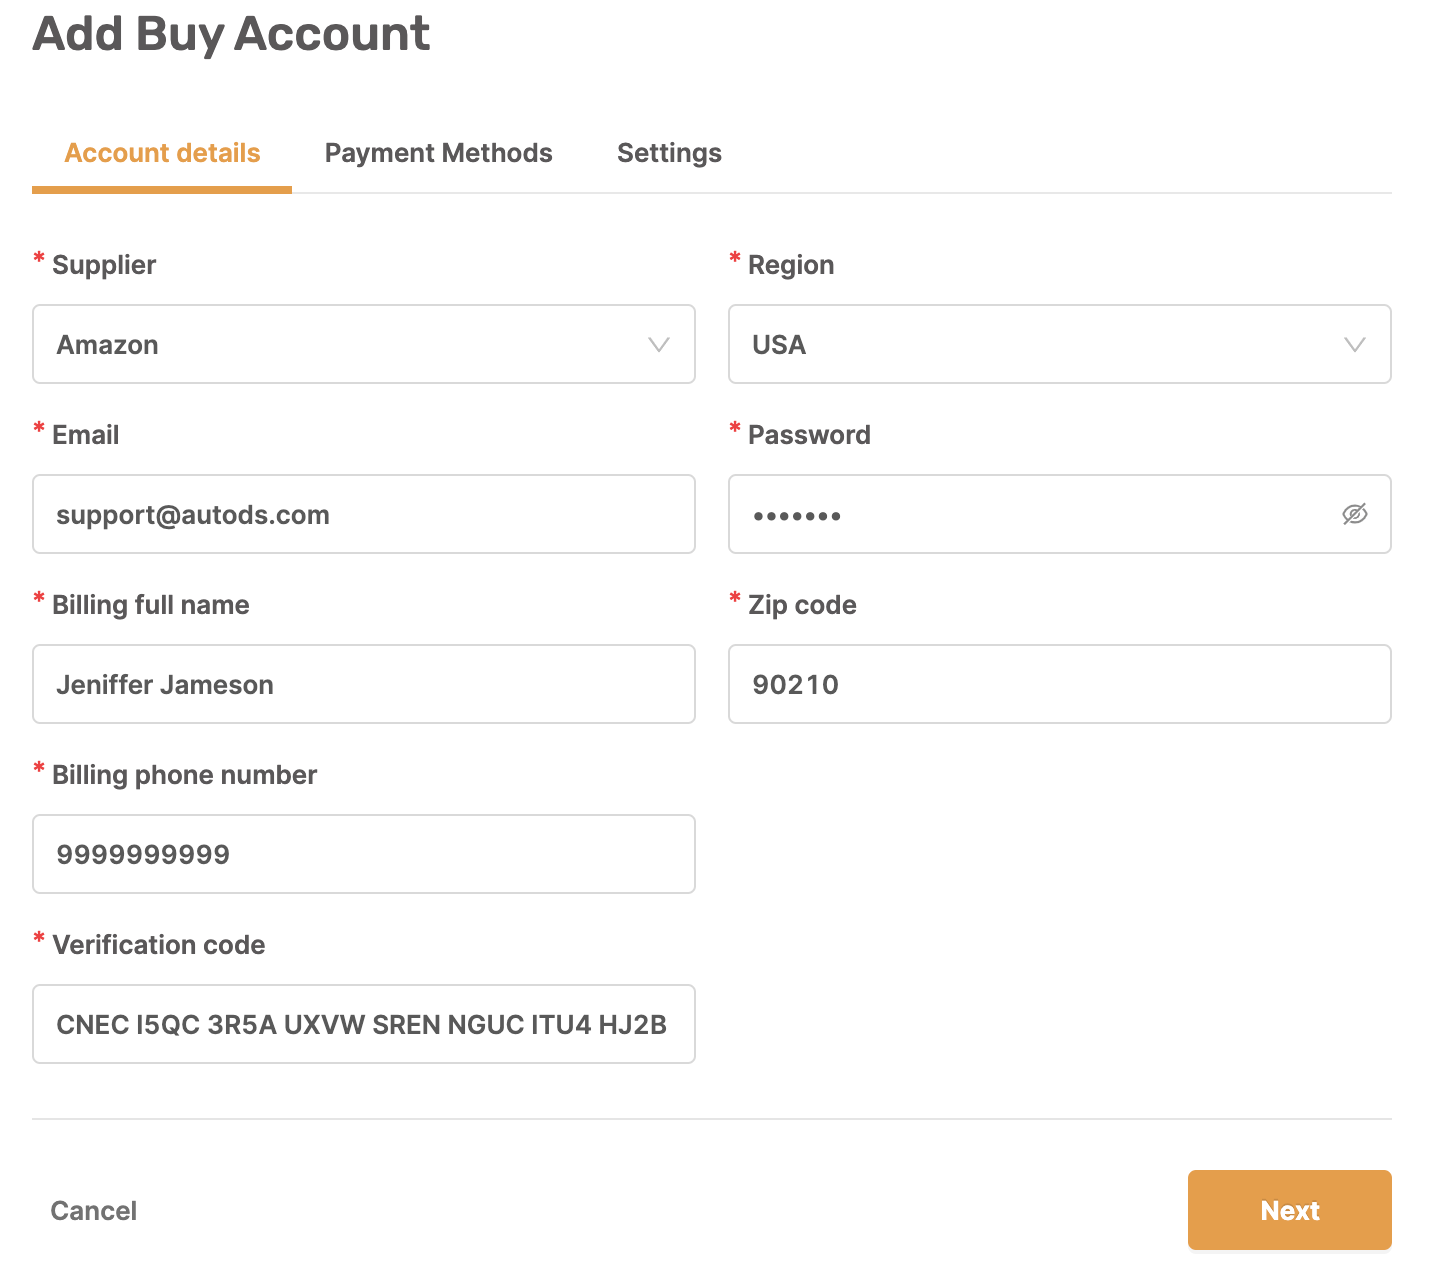The height and width of the screenshot is (1274, 1438).
Task: Click the Supplier field label
Action: pos(104,265)
